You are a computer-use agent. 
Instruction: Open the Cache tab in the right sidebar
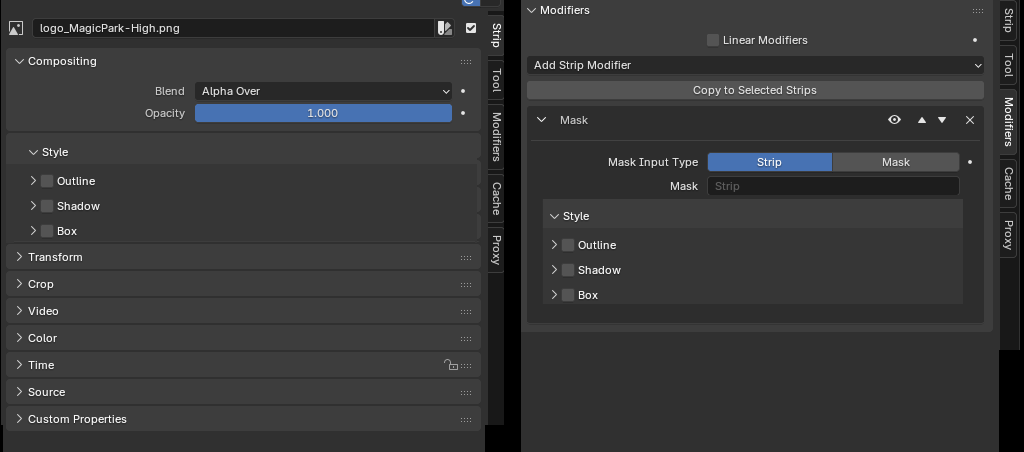[1008, 184]
